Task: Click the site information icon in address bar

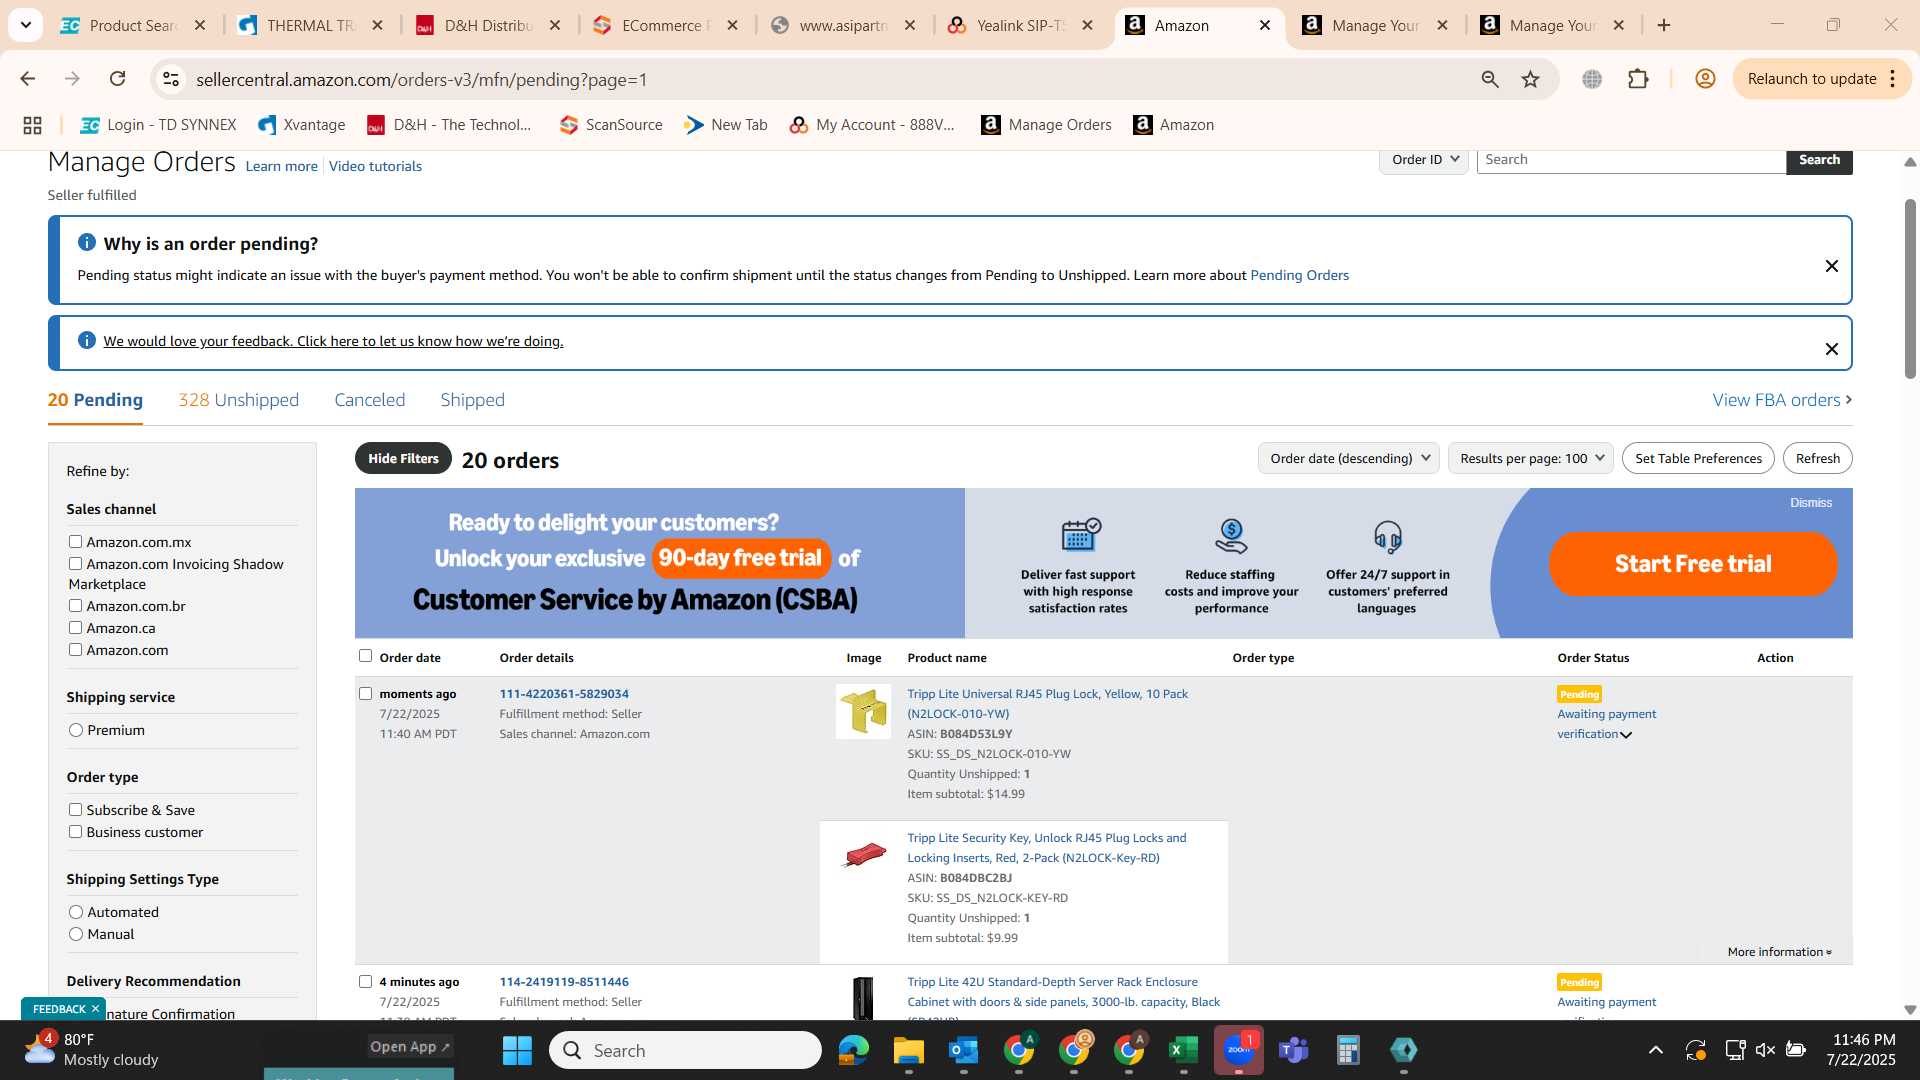Action: pyautogui.click(x=171, y=79)
